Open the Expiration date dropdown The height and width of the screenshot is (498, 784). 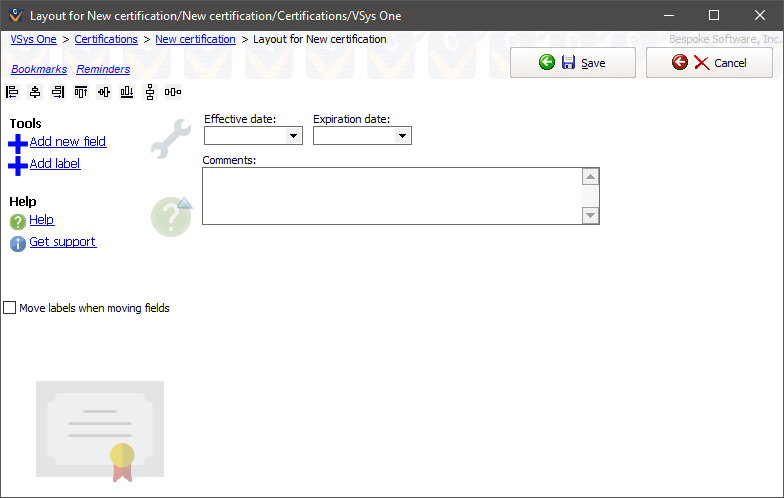[x=402, y=136]
